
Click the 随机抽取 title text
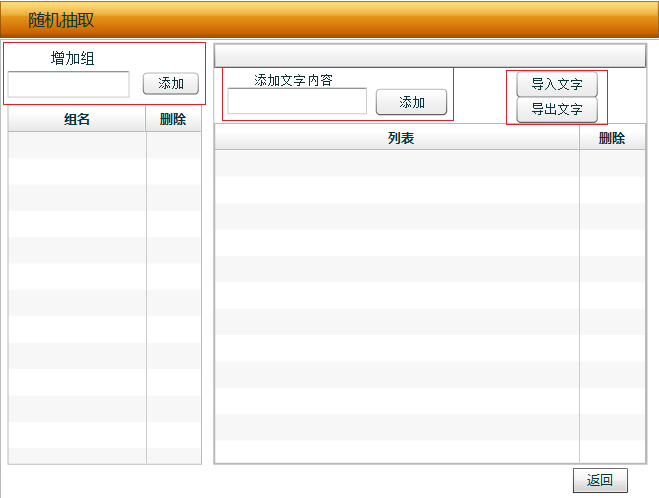[62, 19]
